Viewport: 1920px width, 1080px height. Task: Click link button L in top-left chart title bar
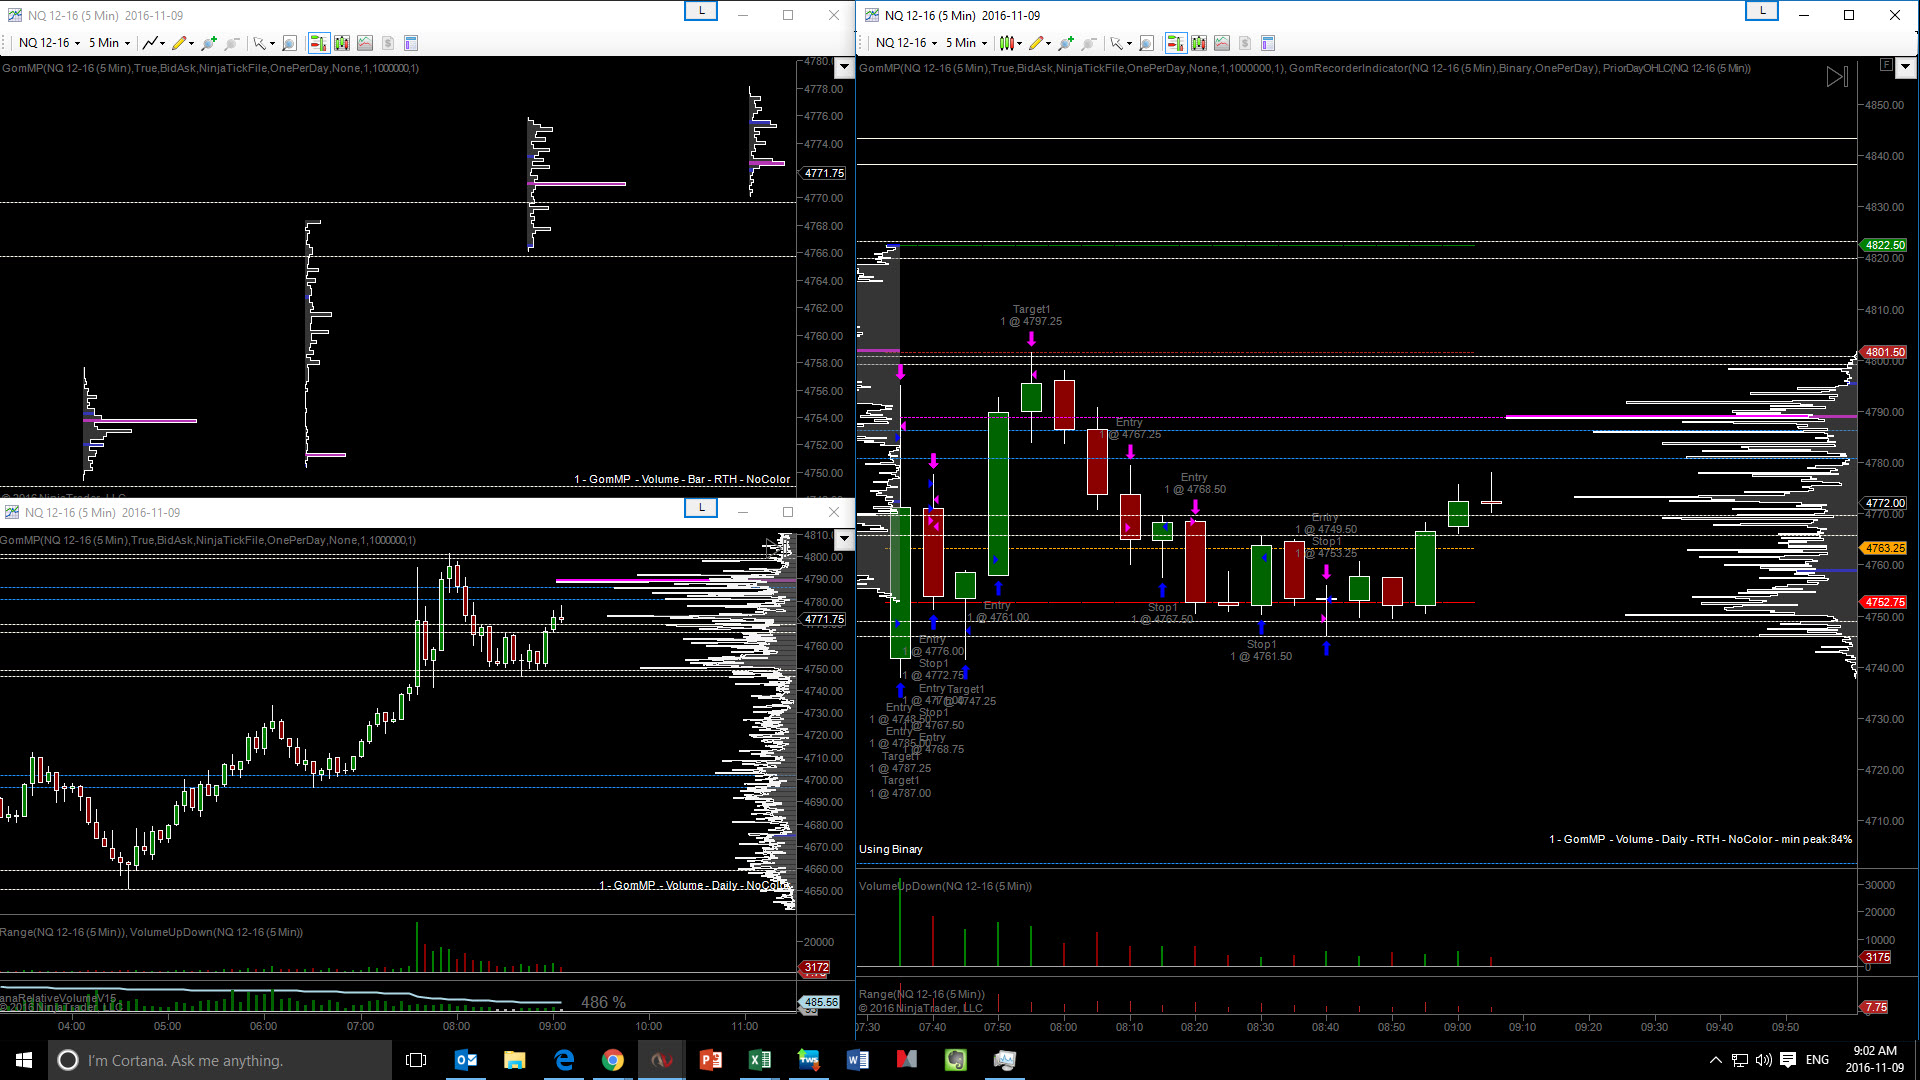point(701,11)
